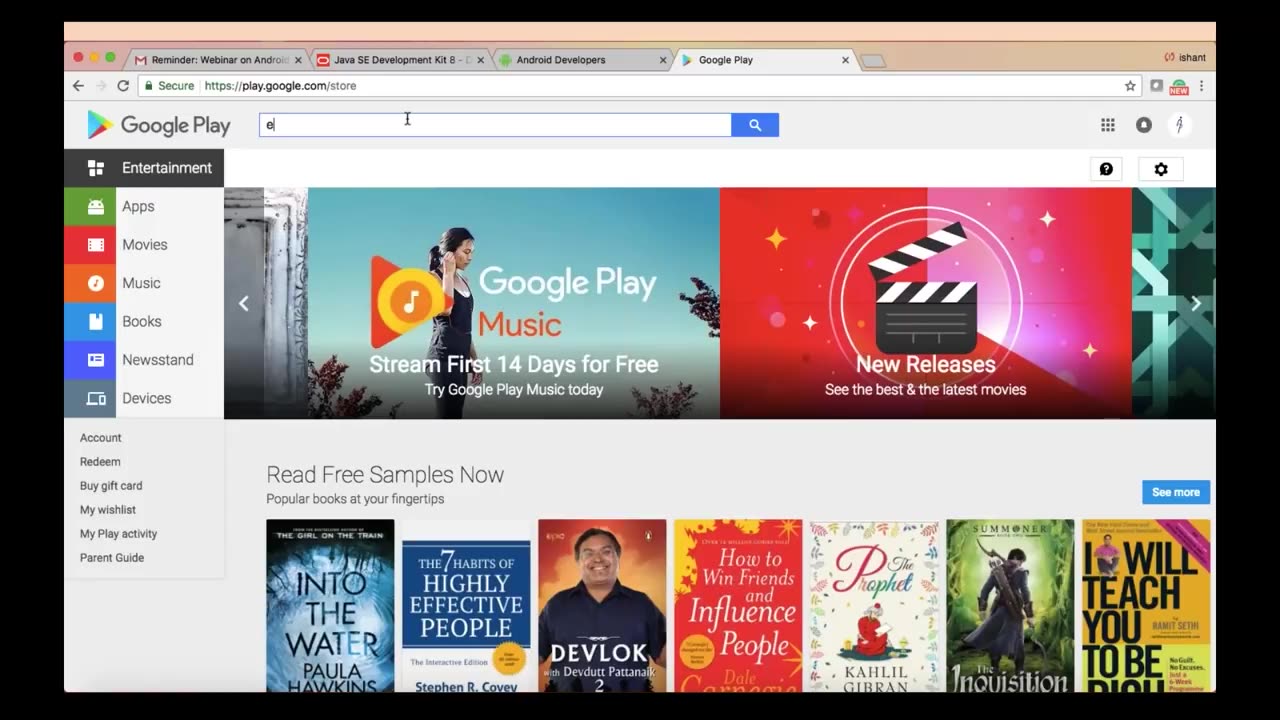Viewport: 1280px width, 720px height.
Task: Open the Devices category
Action: (144, 398)
